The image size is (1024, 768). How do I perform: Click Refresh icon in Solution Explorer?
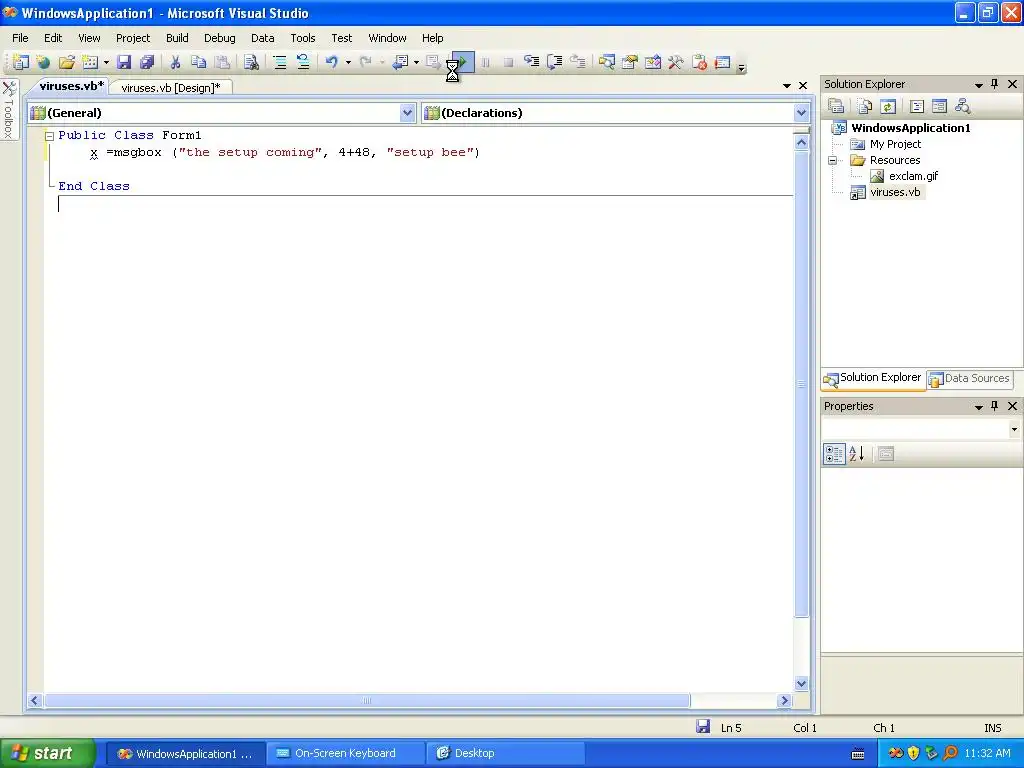888,106
